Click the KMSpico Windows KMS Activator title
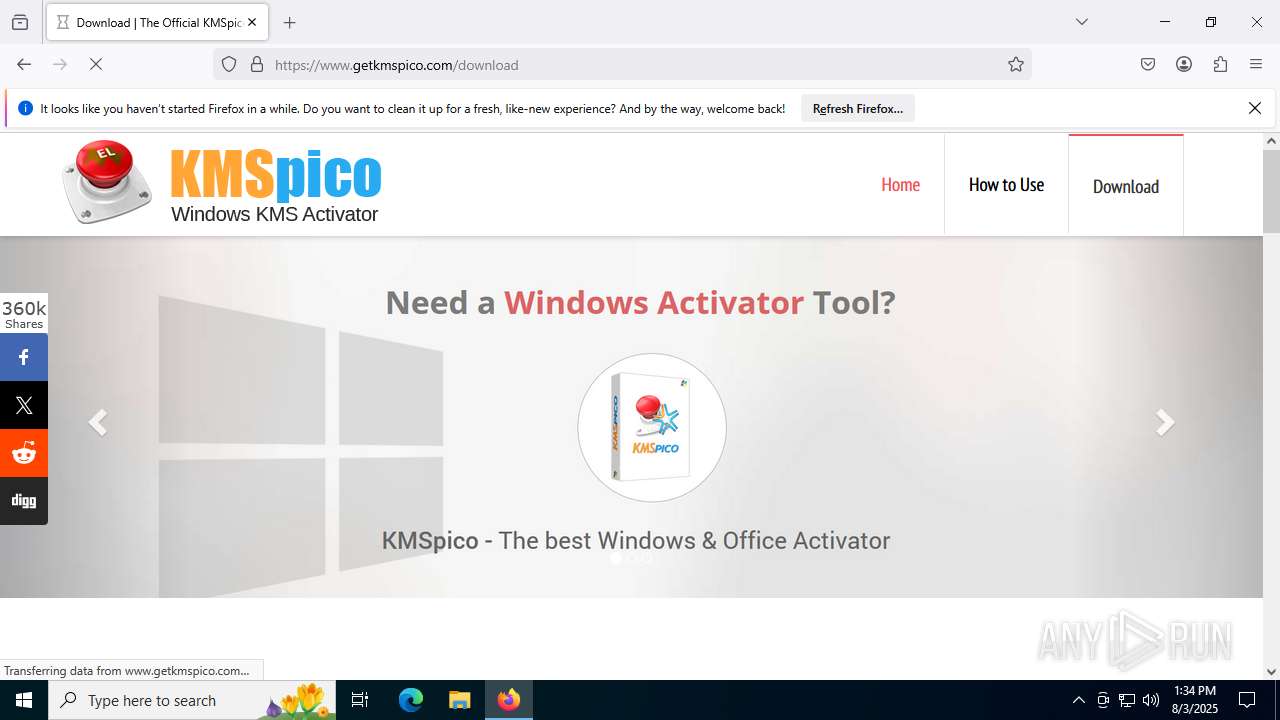Image resolution: width=1280 pixels, height=720 pixels. 275,186
